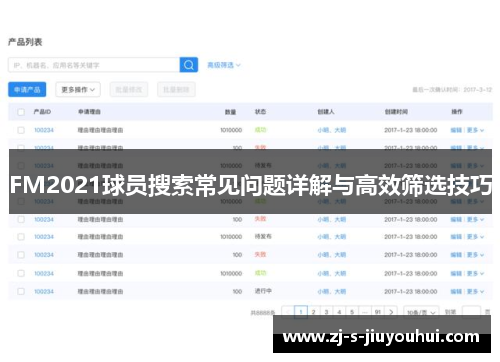Click the 状态 column header
The image size is (500, 362).
260,112
